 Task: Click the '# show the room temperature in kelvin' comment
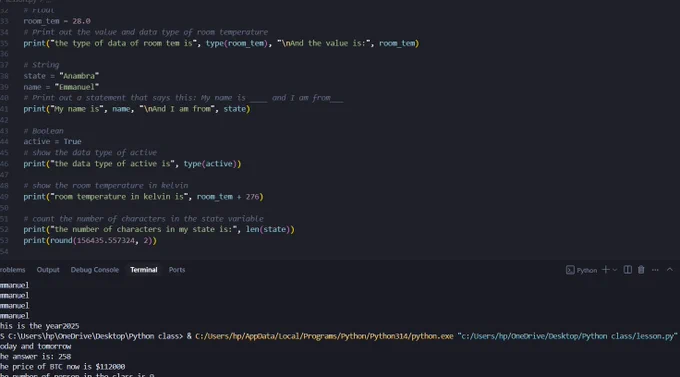106,185
